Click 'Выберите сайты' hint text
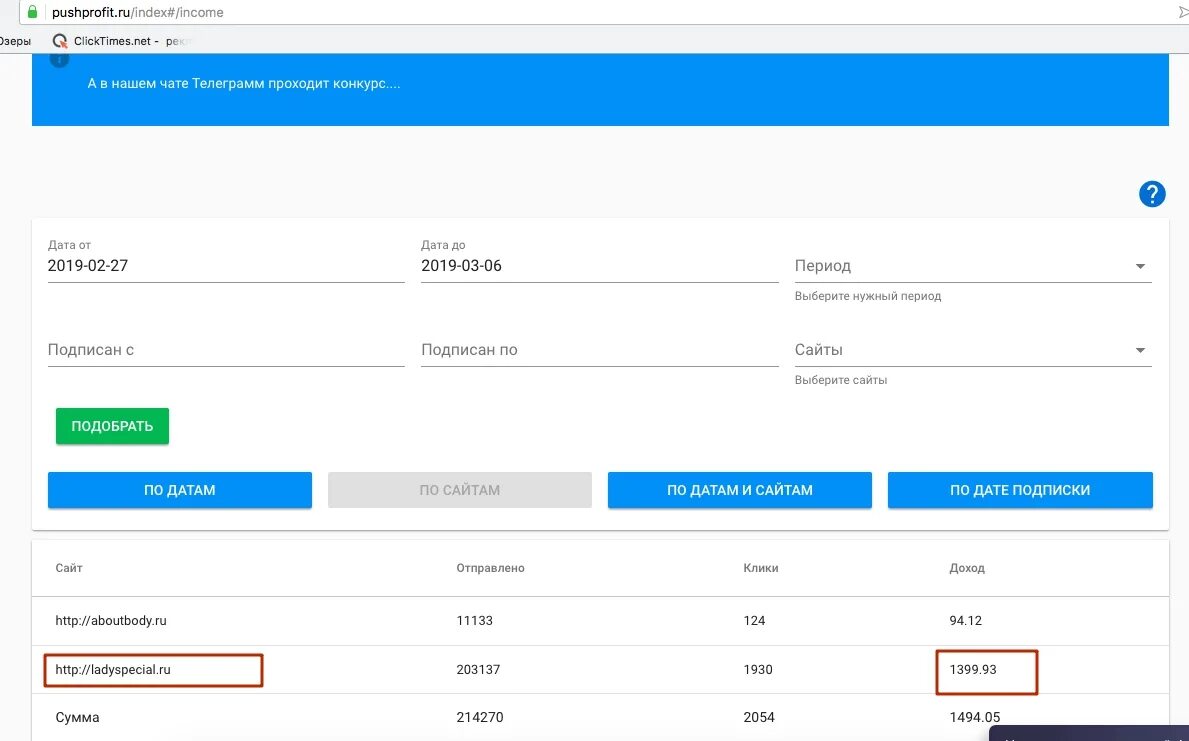 click(x=841, y=380)
